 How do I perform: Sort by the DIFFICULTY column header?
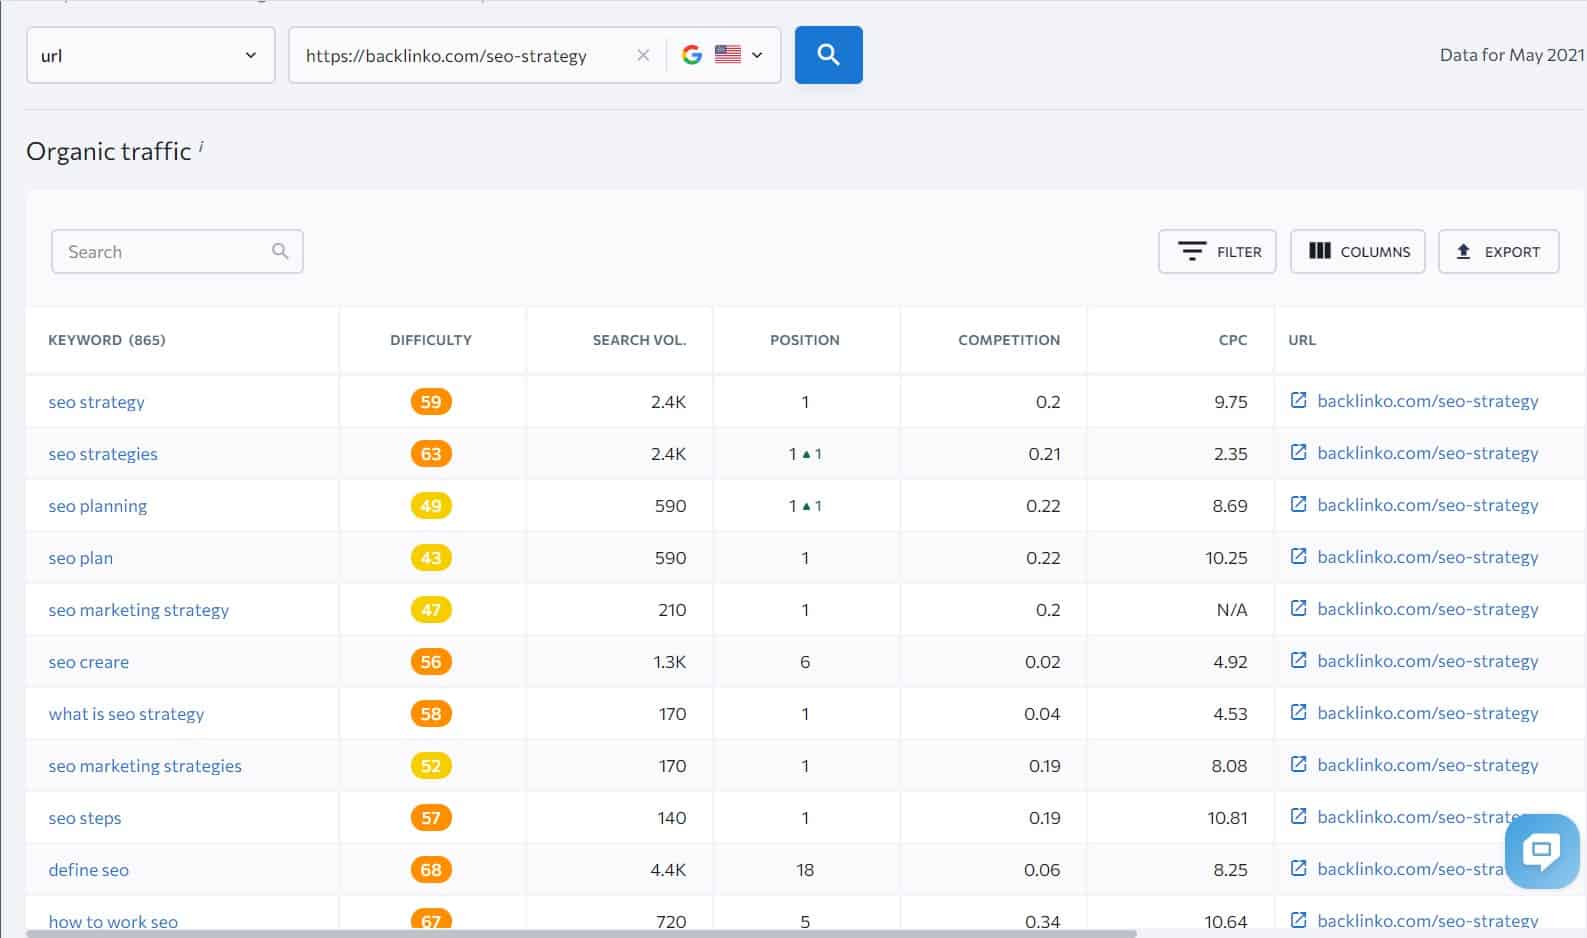pyautogui.click(x=431, y=340)
